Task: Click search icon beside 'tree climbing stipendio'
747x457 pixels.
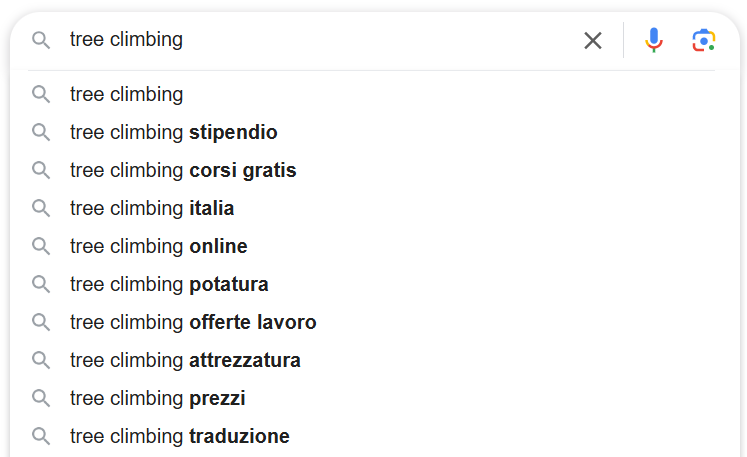Action: coord(41,132)
